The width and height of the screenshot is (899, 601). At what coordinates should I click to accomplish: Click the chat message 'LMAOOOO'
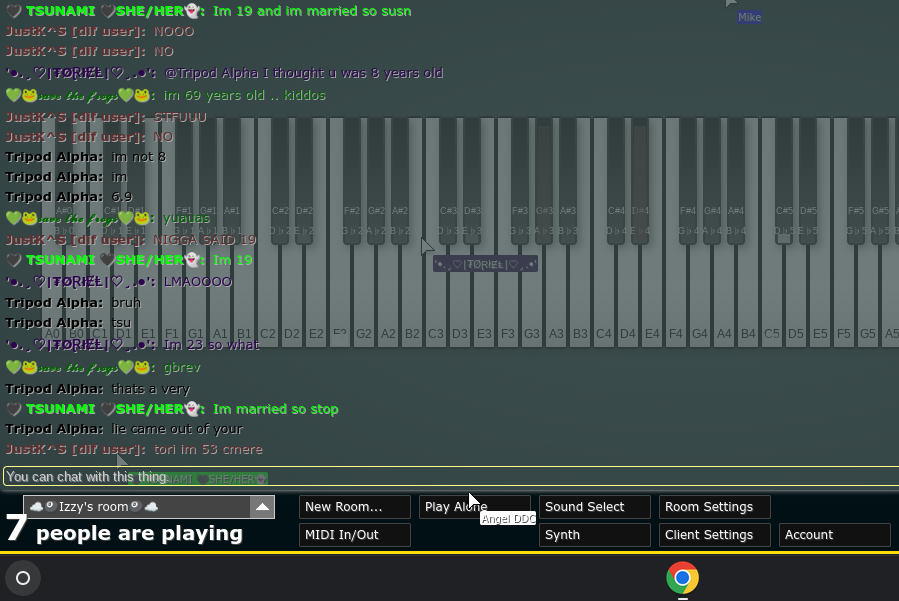198,282
